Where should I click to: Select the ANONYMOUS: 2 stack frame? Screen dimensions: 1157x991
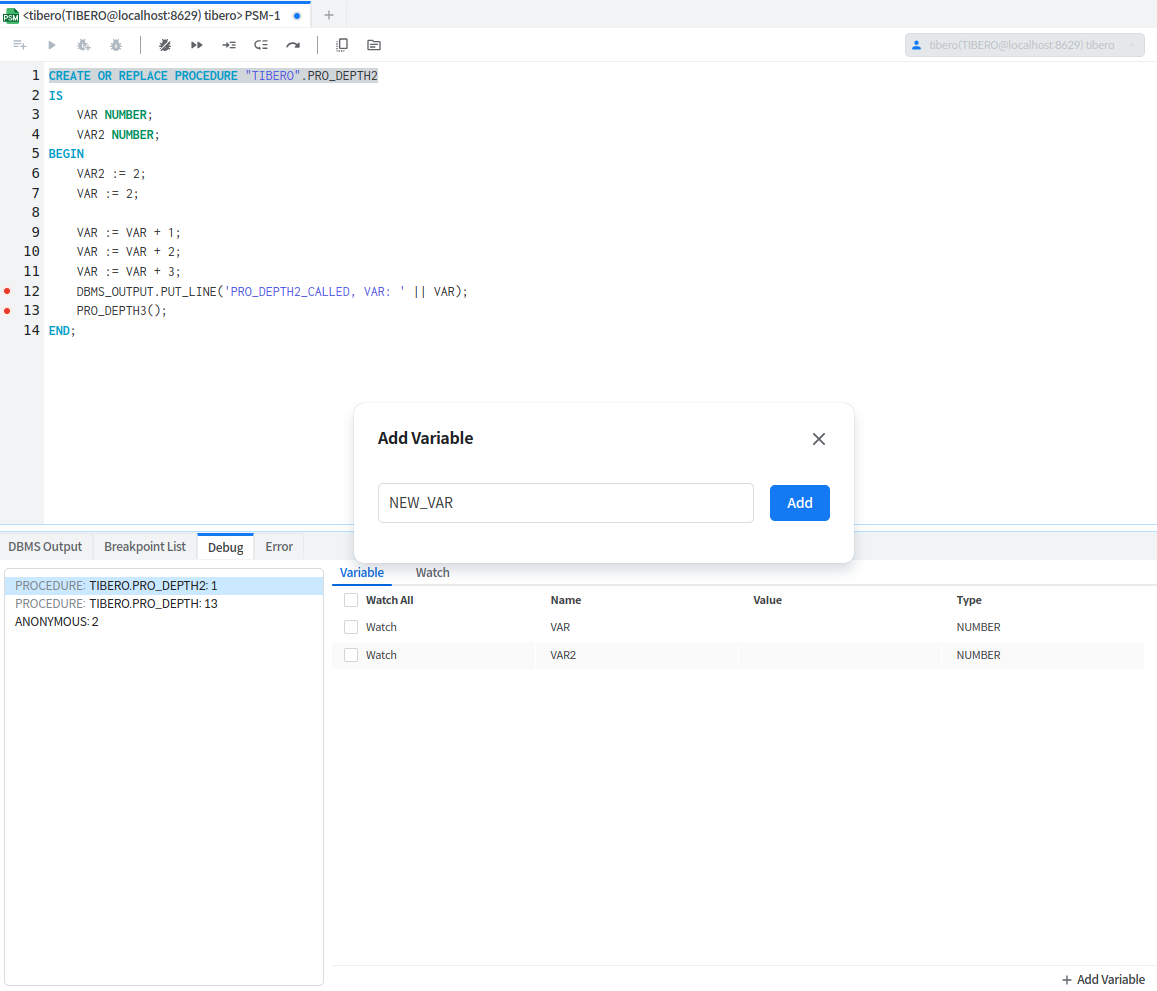click(57, 622)
